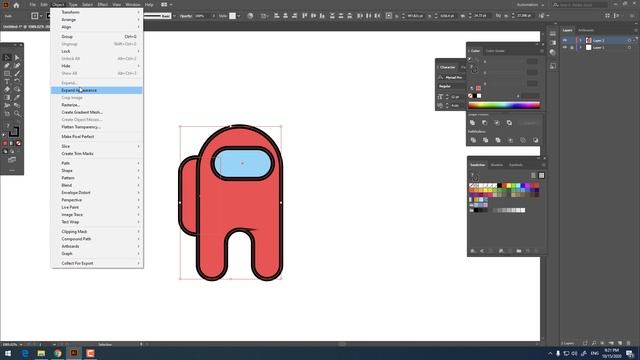This screenshot has height=360, width=640.
Task: Select the Direct Selection tool
Action: (x=17, y=58)
